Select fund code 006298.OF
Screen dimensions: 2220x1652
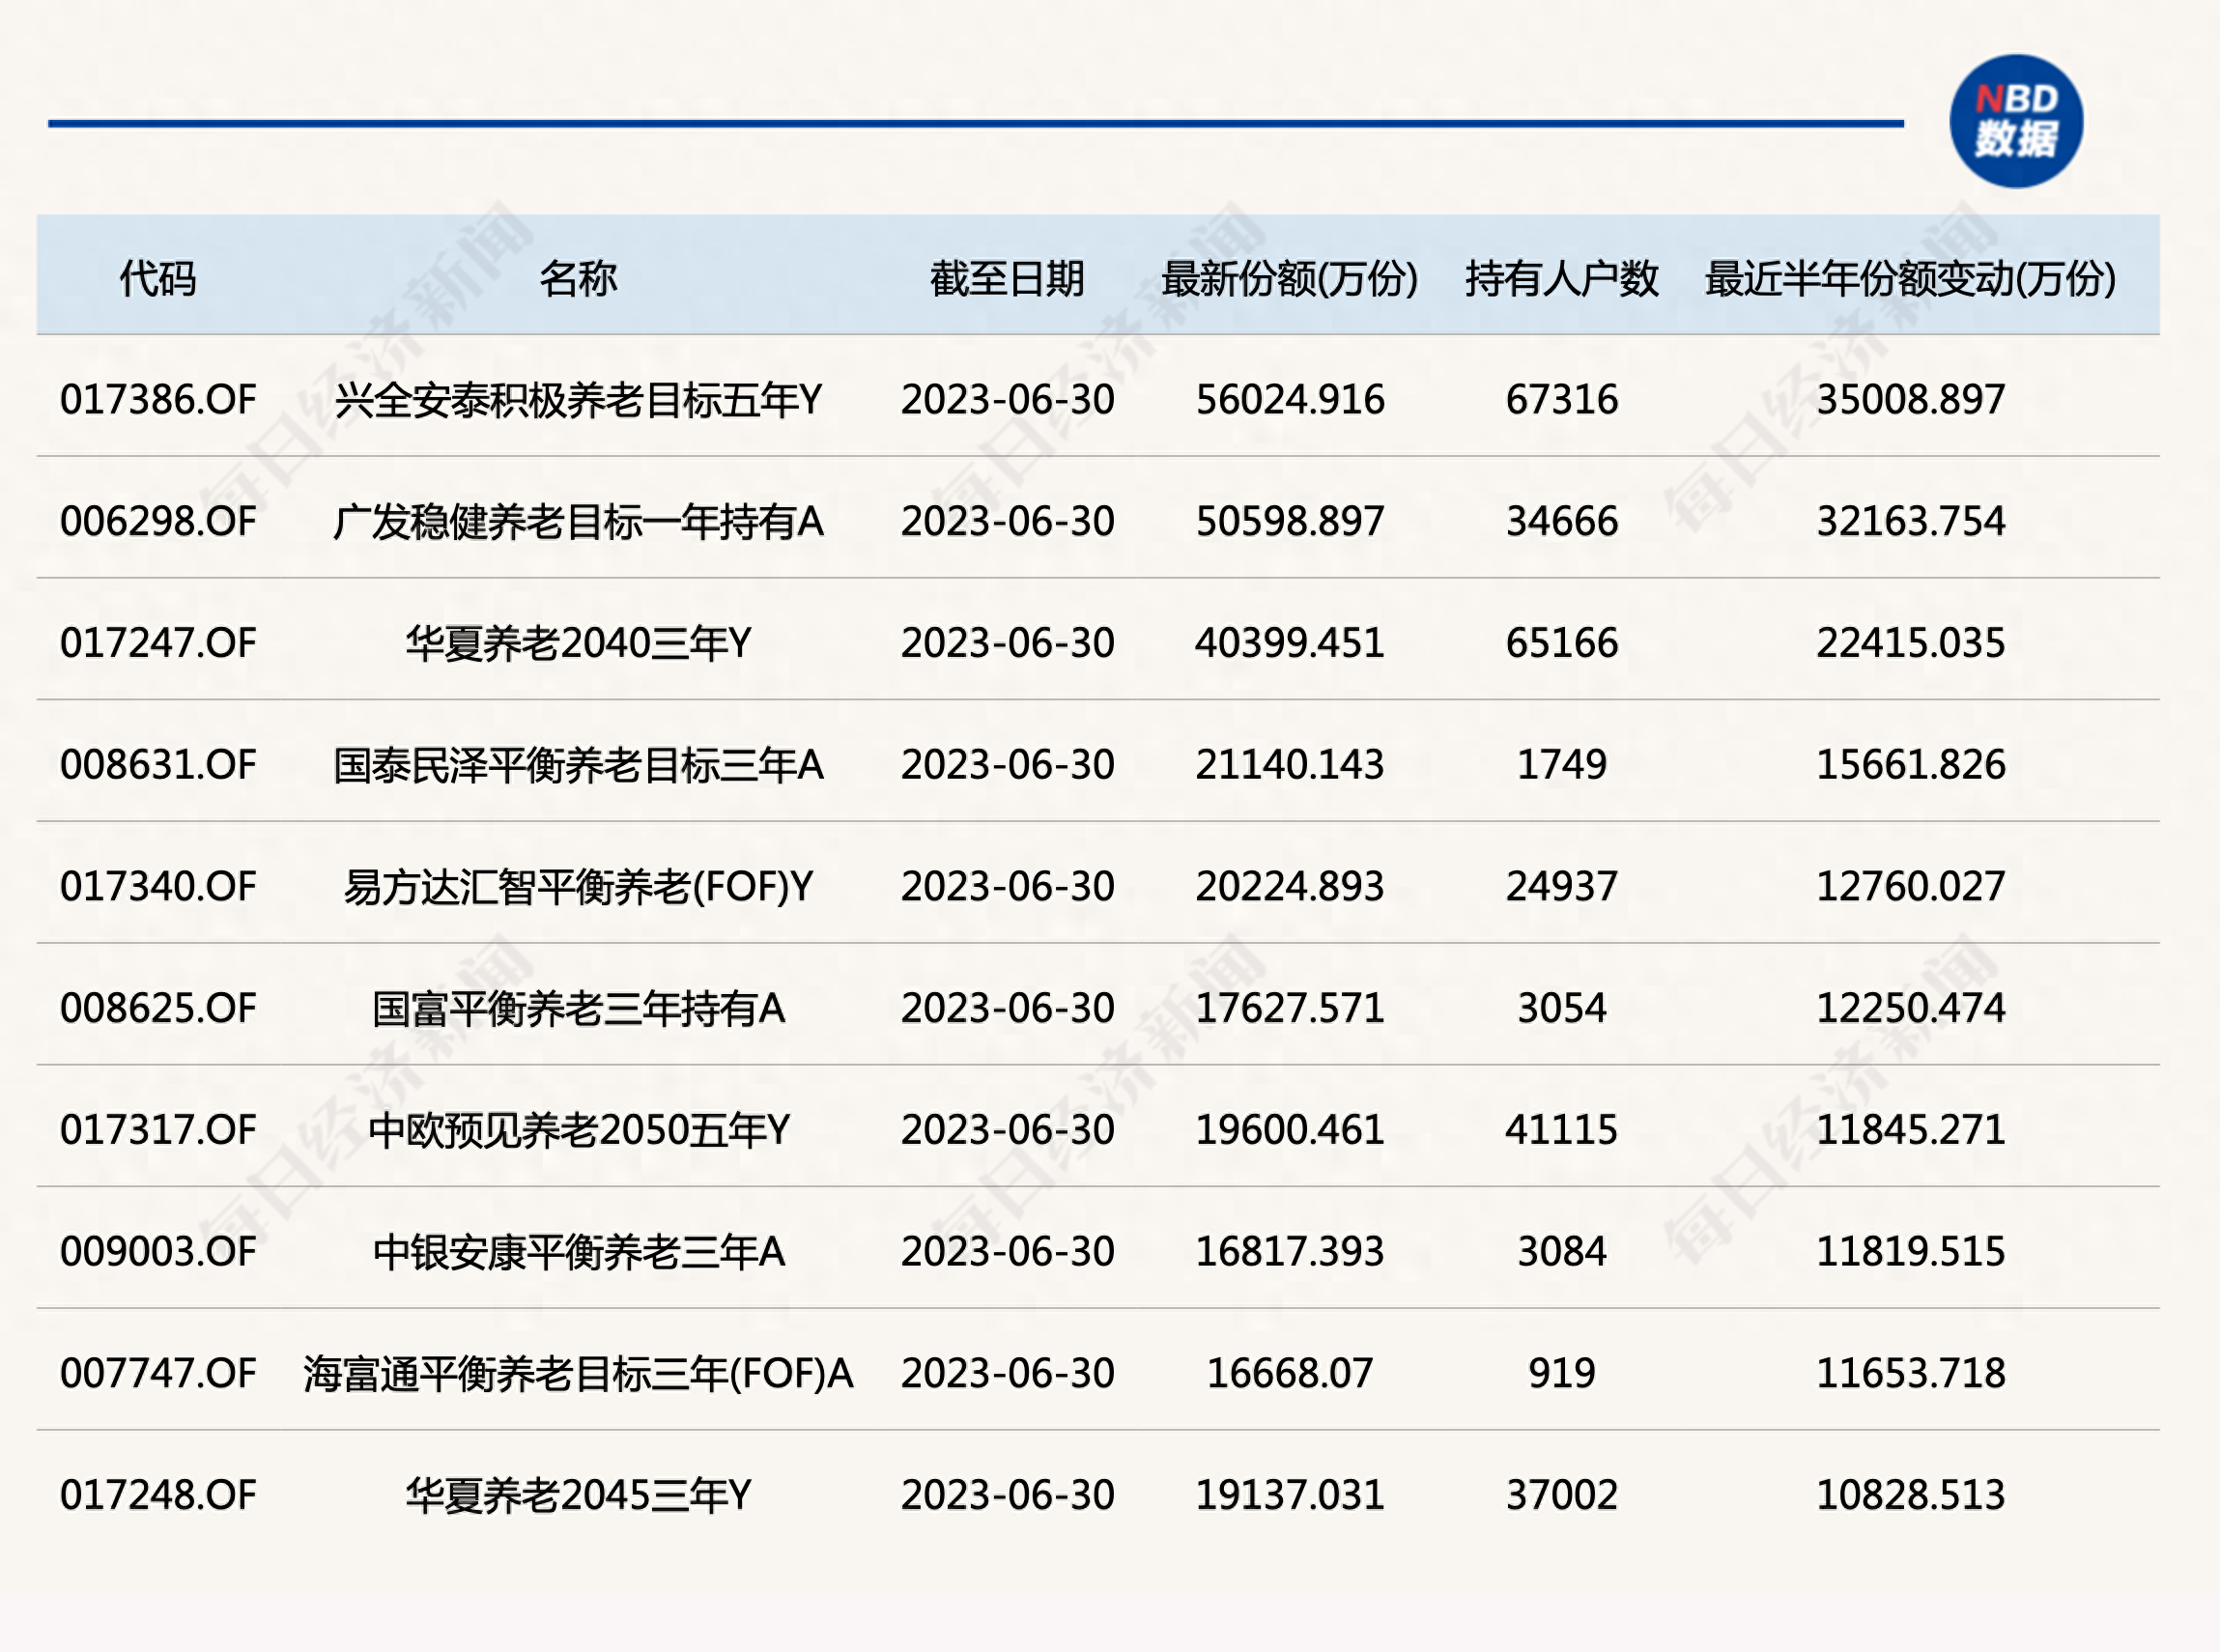(x=160, y=521)
